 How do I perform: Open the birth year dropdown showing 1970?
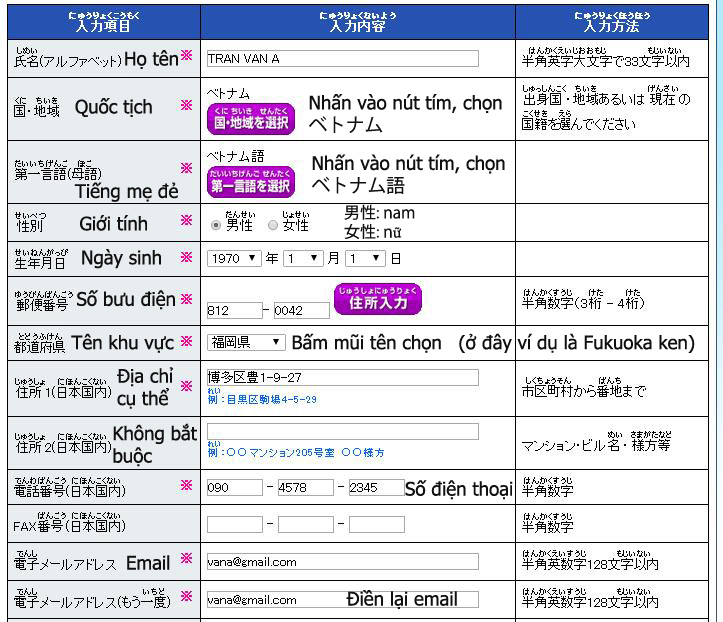pos(234,258)
